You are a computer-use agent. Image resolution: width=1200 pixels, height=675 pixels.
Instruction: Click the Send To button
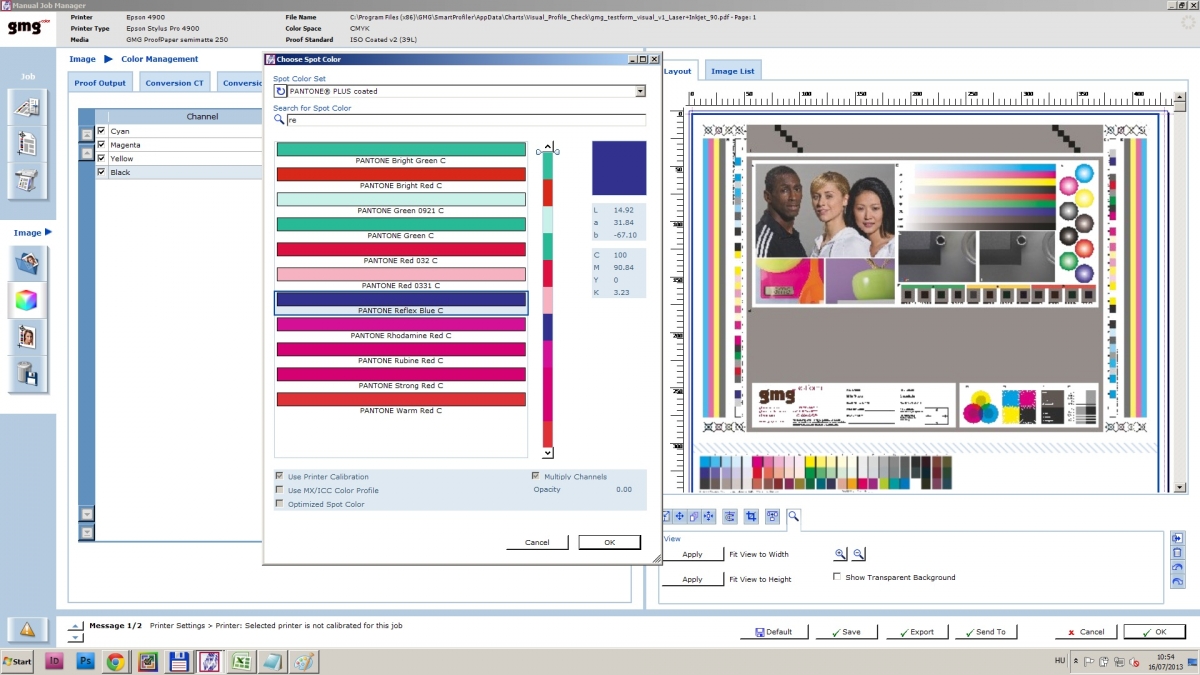pyautogui.click(x=985, y=632)
